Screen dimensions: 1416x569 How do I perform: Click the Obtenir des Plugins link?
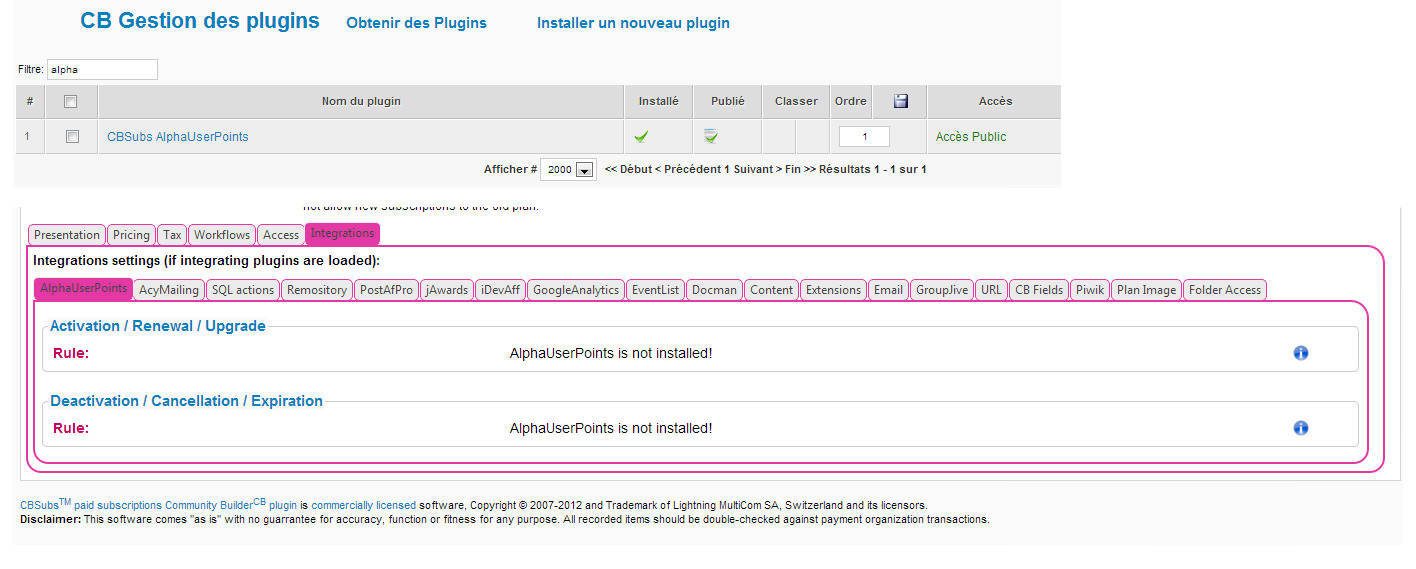(x=416, y=23)
